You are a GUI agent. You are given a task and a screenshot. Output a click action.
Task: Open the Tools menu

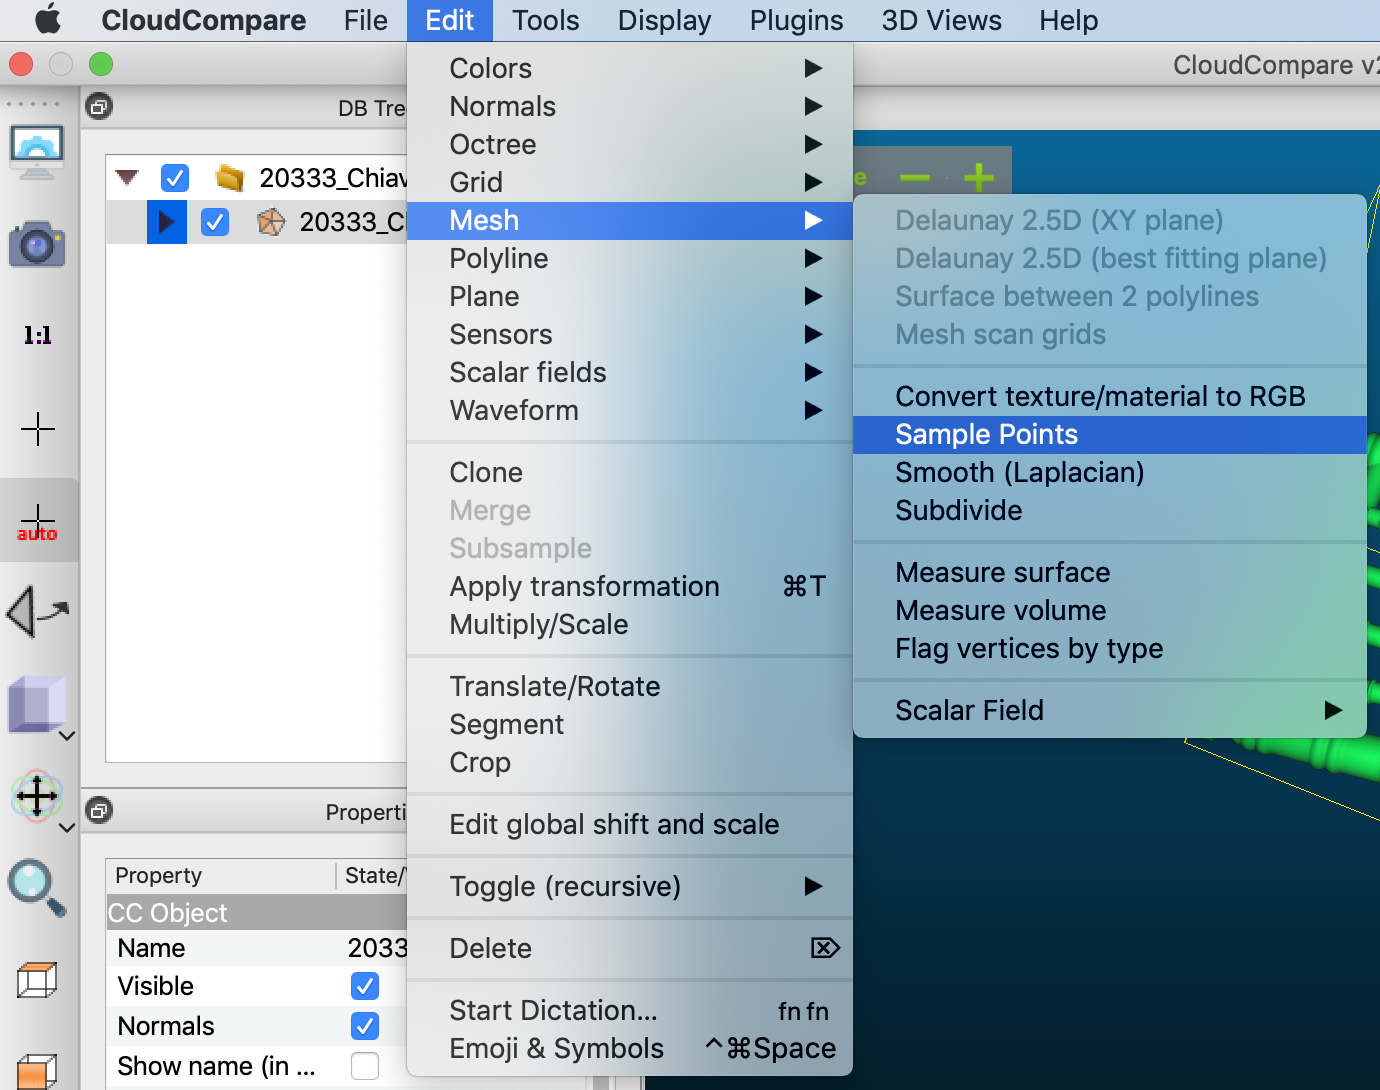[546, 20]
